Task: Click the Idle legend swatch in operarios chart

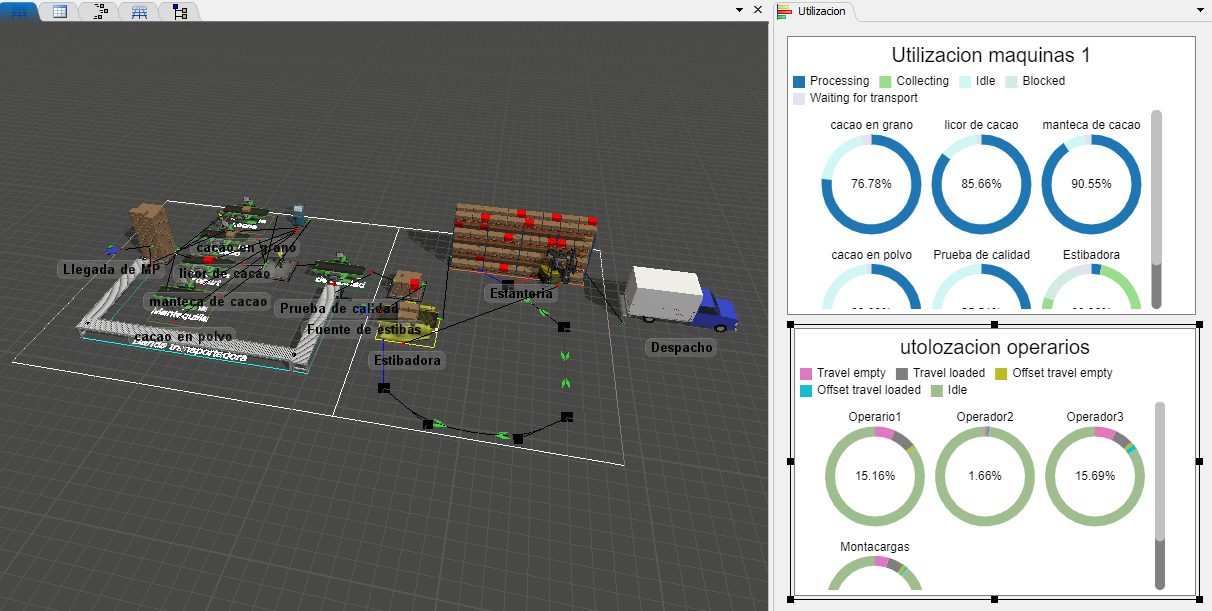Action: [937, 390]
